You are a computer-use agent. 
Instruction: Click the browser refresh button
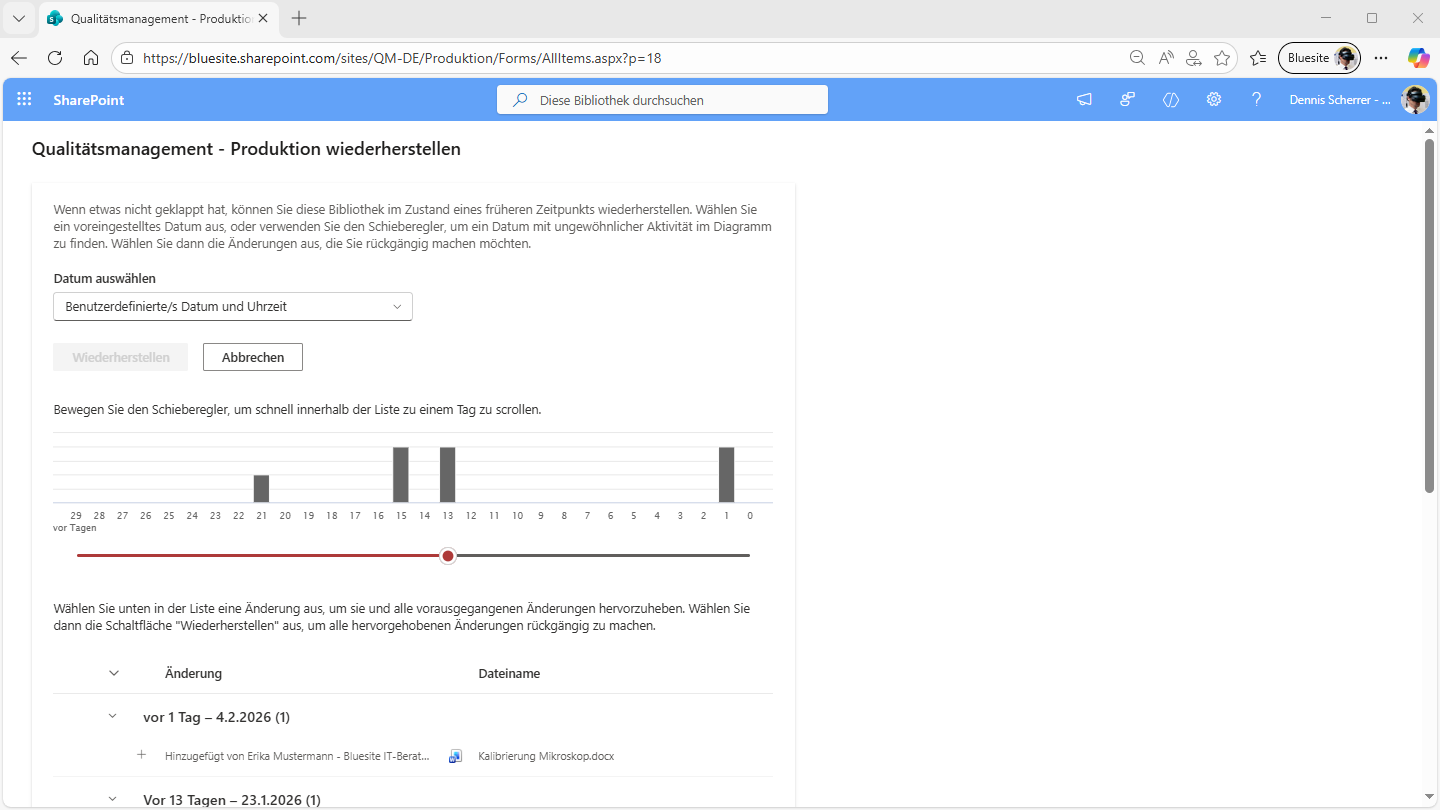coord(55,58)
